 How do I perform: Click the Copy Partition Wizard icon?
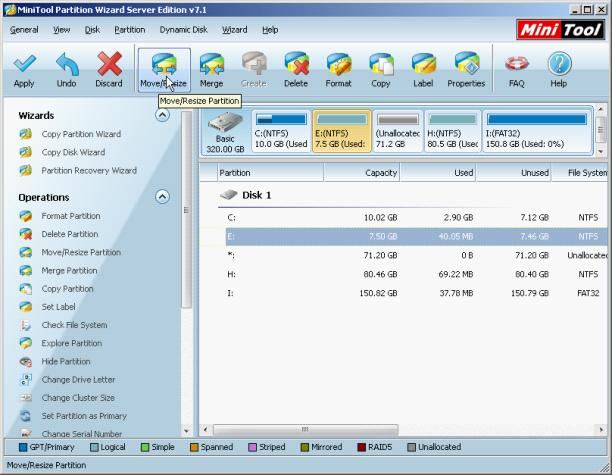click(x=26, y=134)
